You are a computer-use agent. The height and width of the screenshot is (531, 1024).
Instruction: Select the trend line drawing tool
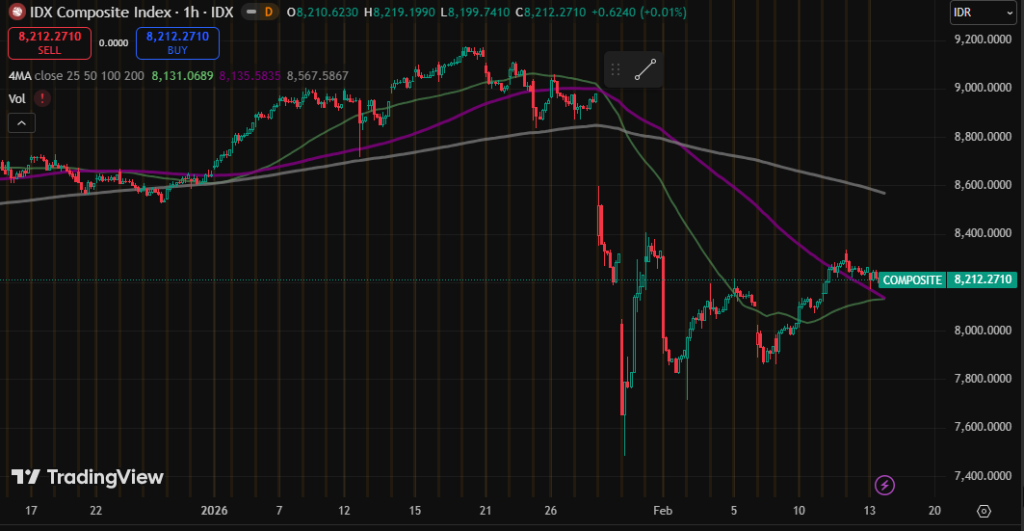pyautogui.click(x=645, y=69)
